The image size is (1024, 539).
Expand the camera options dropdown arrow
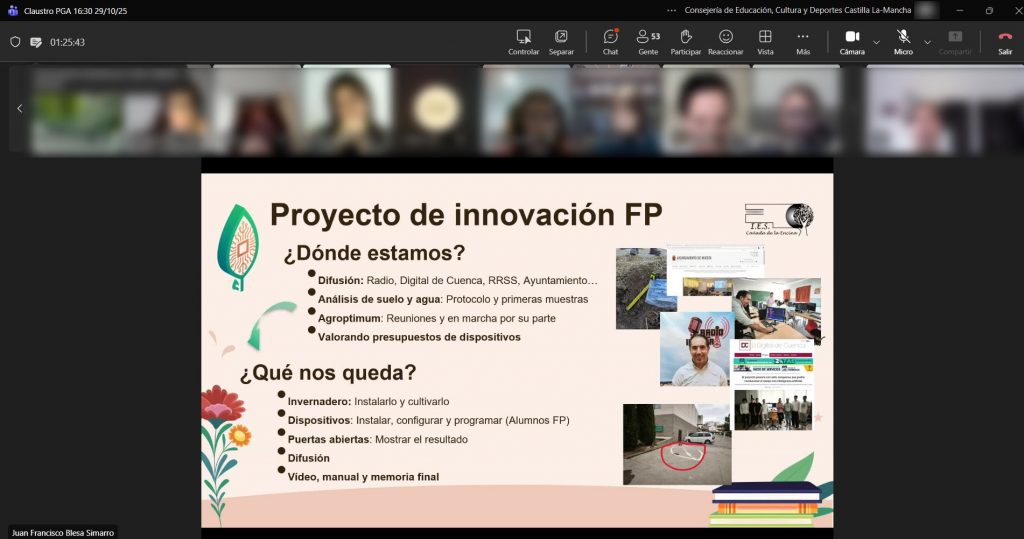click(877, 42)
